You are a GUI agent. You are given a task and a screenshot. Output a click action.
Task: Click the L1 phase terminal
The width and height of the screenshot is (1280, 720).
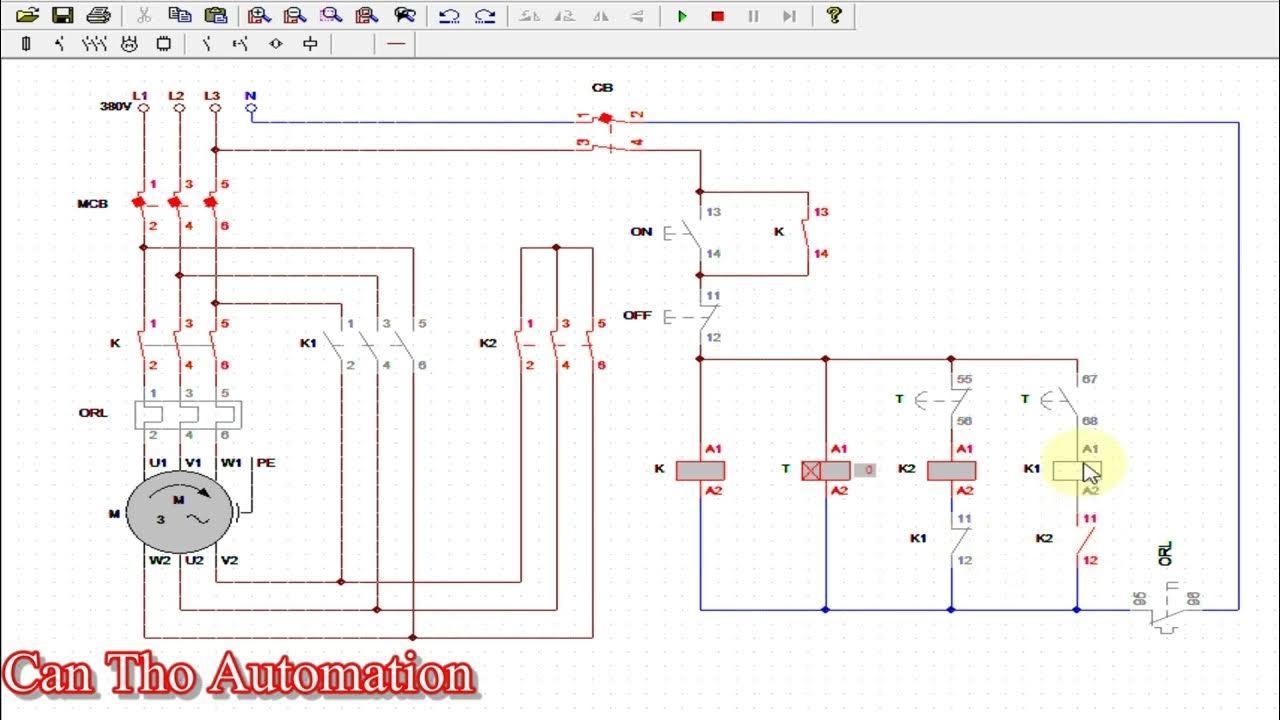(143, 106)
